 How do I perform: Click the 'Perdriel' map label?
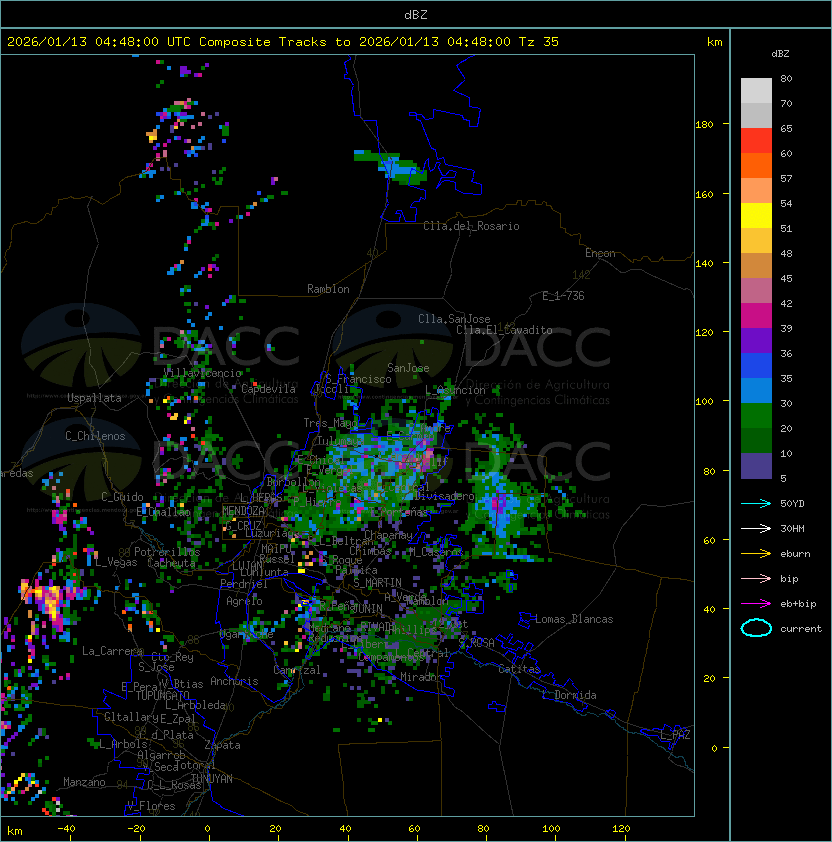pyautogui.click(x=244, y=583)
